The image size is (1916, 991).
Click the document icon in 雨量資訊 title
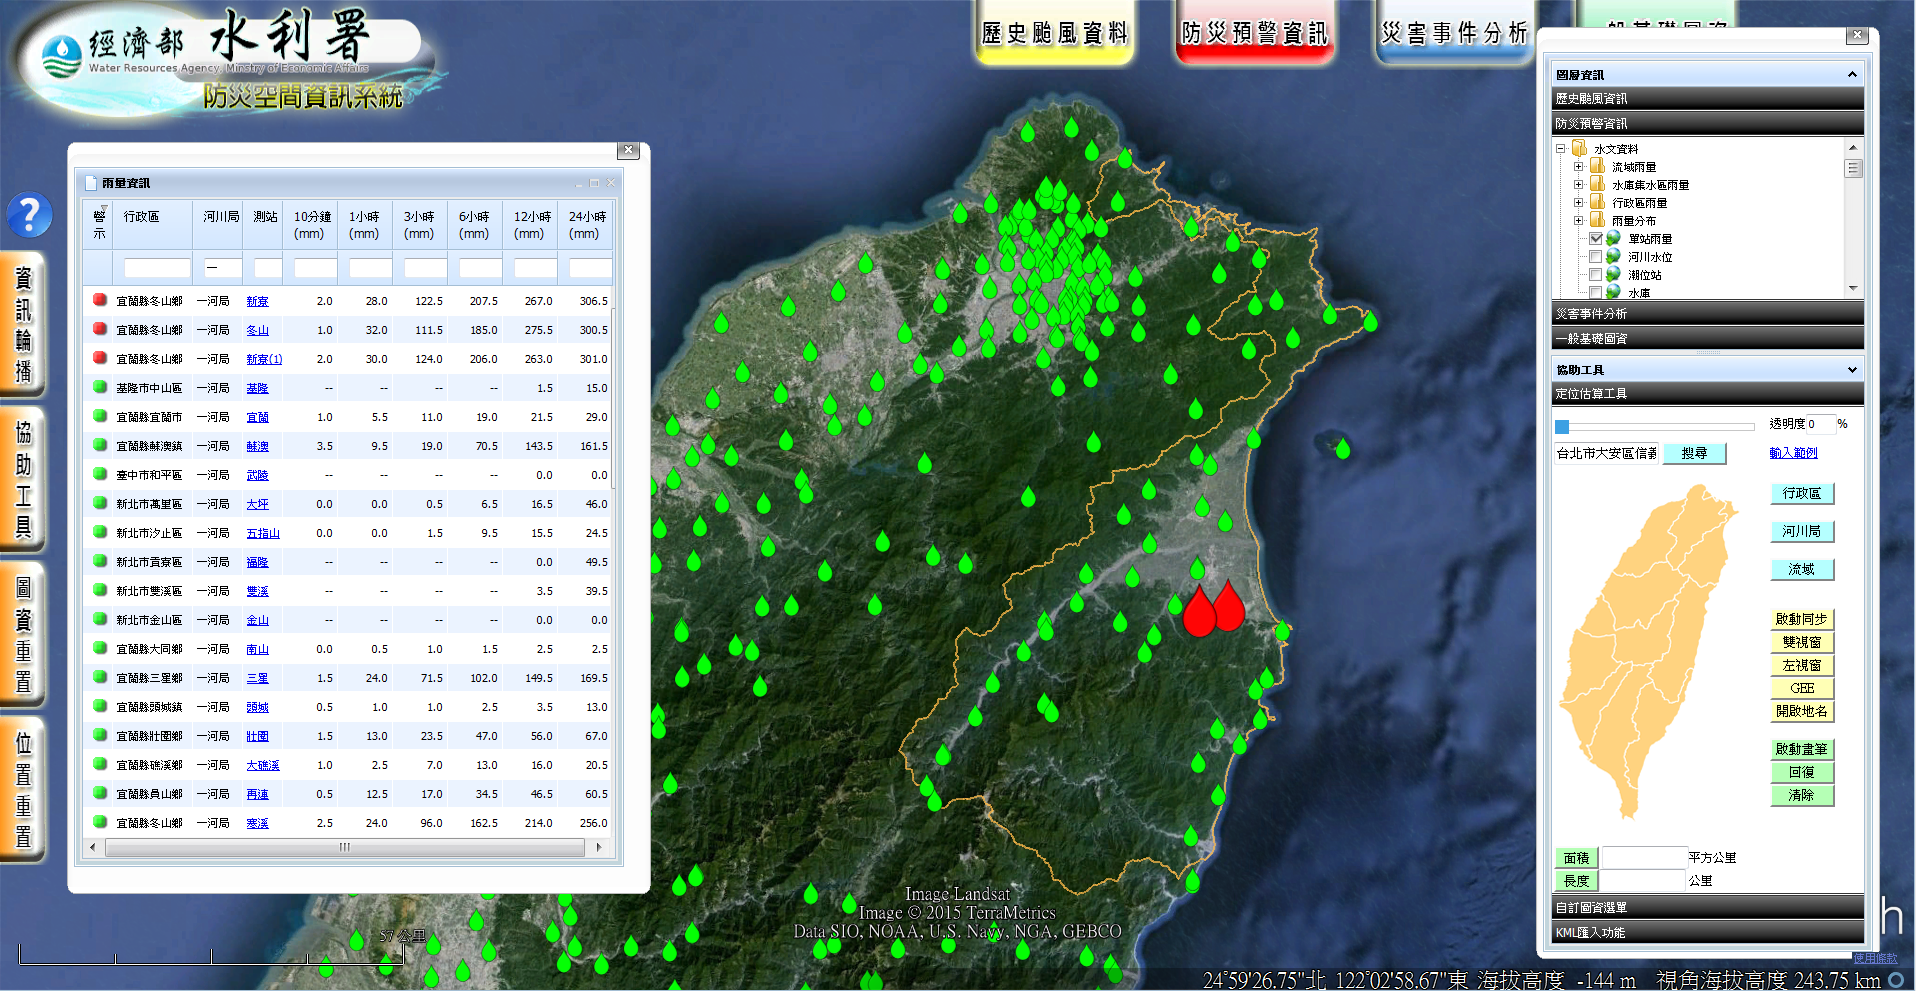coord(91,183)
